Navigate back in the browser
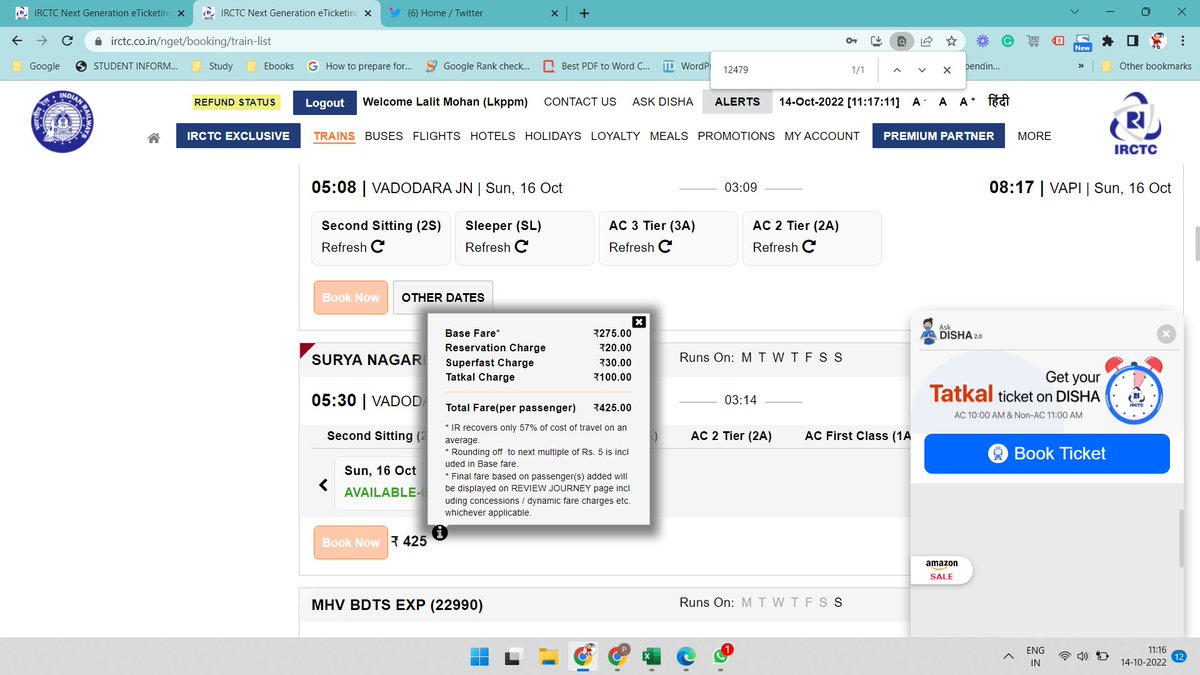 pos(18,41)
